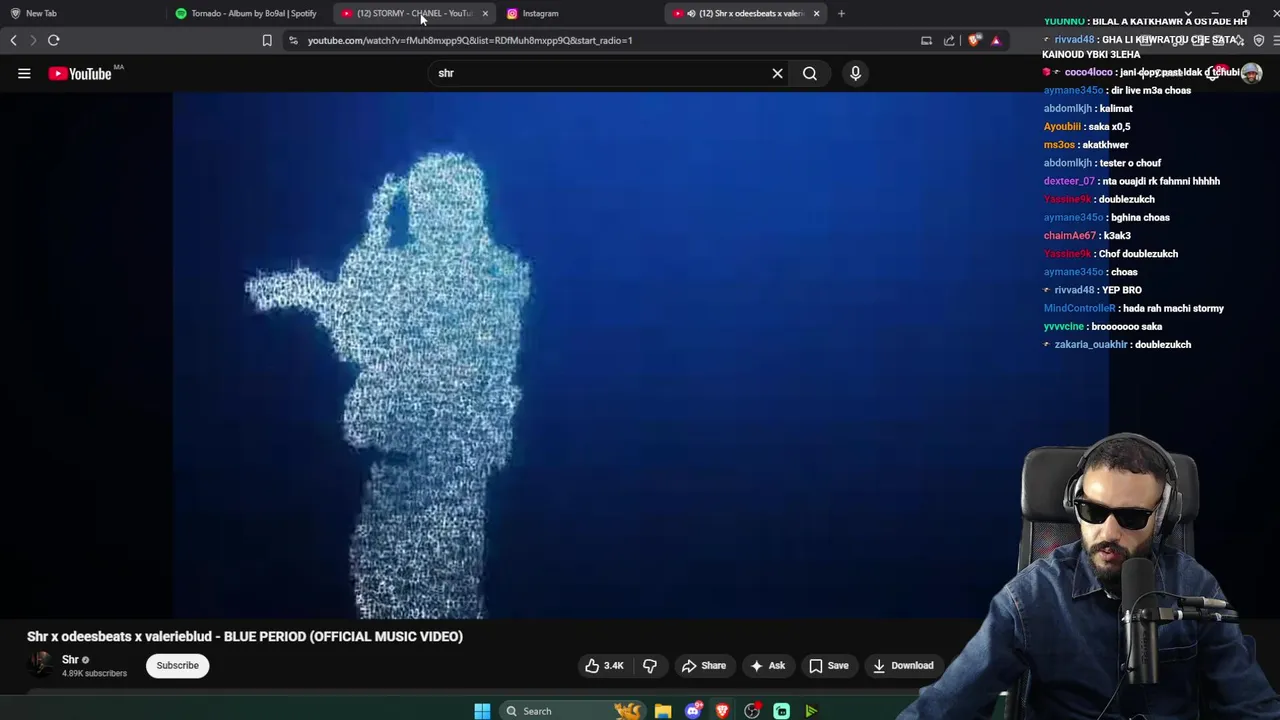Open the Windows Start menu

[x=482, y=711]
